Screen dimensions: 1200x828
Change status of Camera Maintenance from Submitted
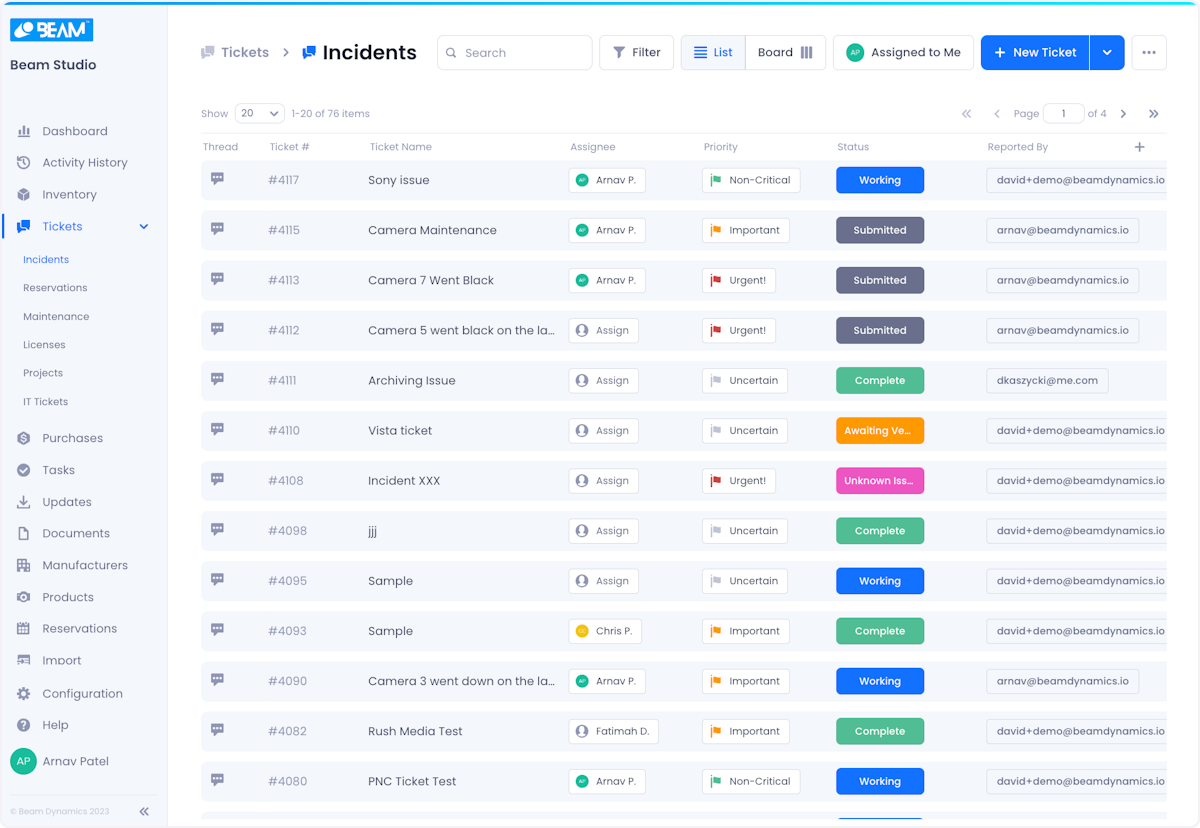880,230
